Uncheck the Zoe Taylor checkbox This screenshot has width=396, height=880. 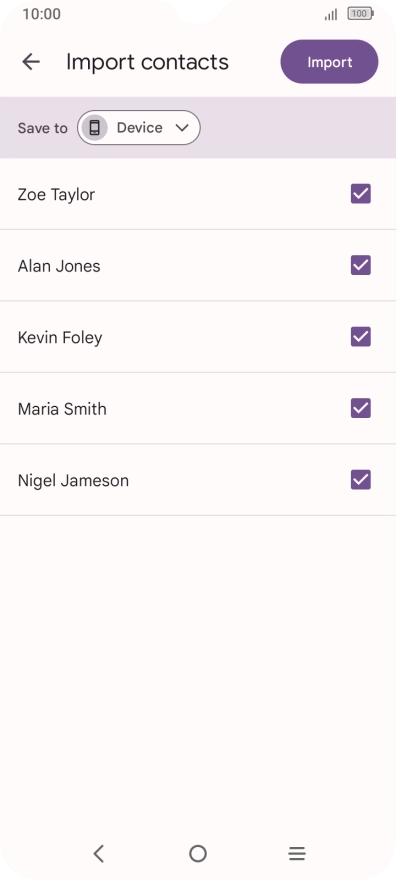(361, 194)
